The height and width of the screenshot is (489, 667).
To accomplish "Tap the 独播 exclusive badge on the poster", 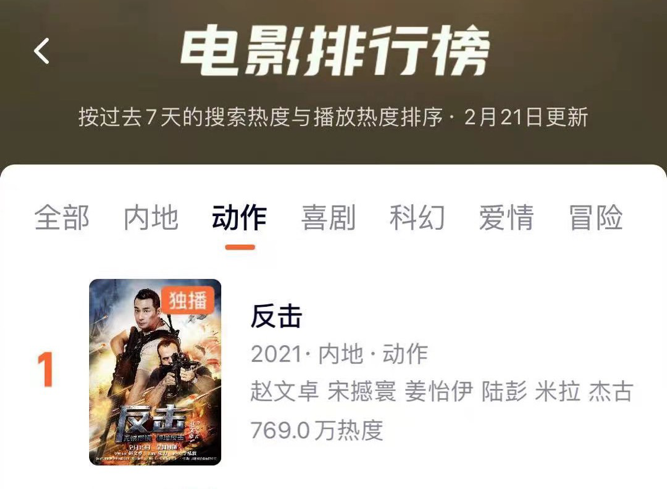I will click(187, 300).
